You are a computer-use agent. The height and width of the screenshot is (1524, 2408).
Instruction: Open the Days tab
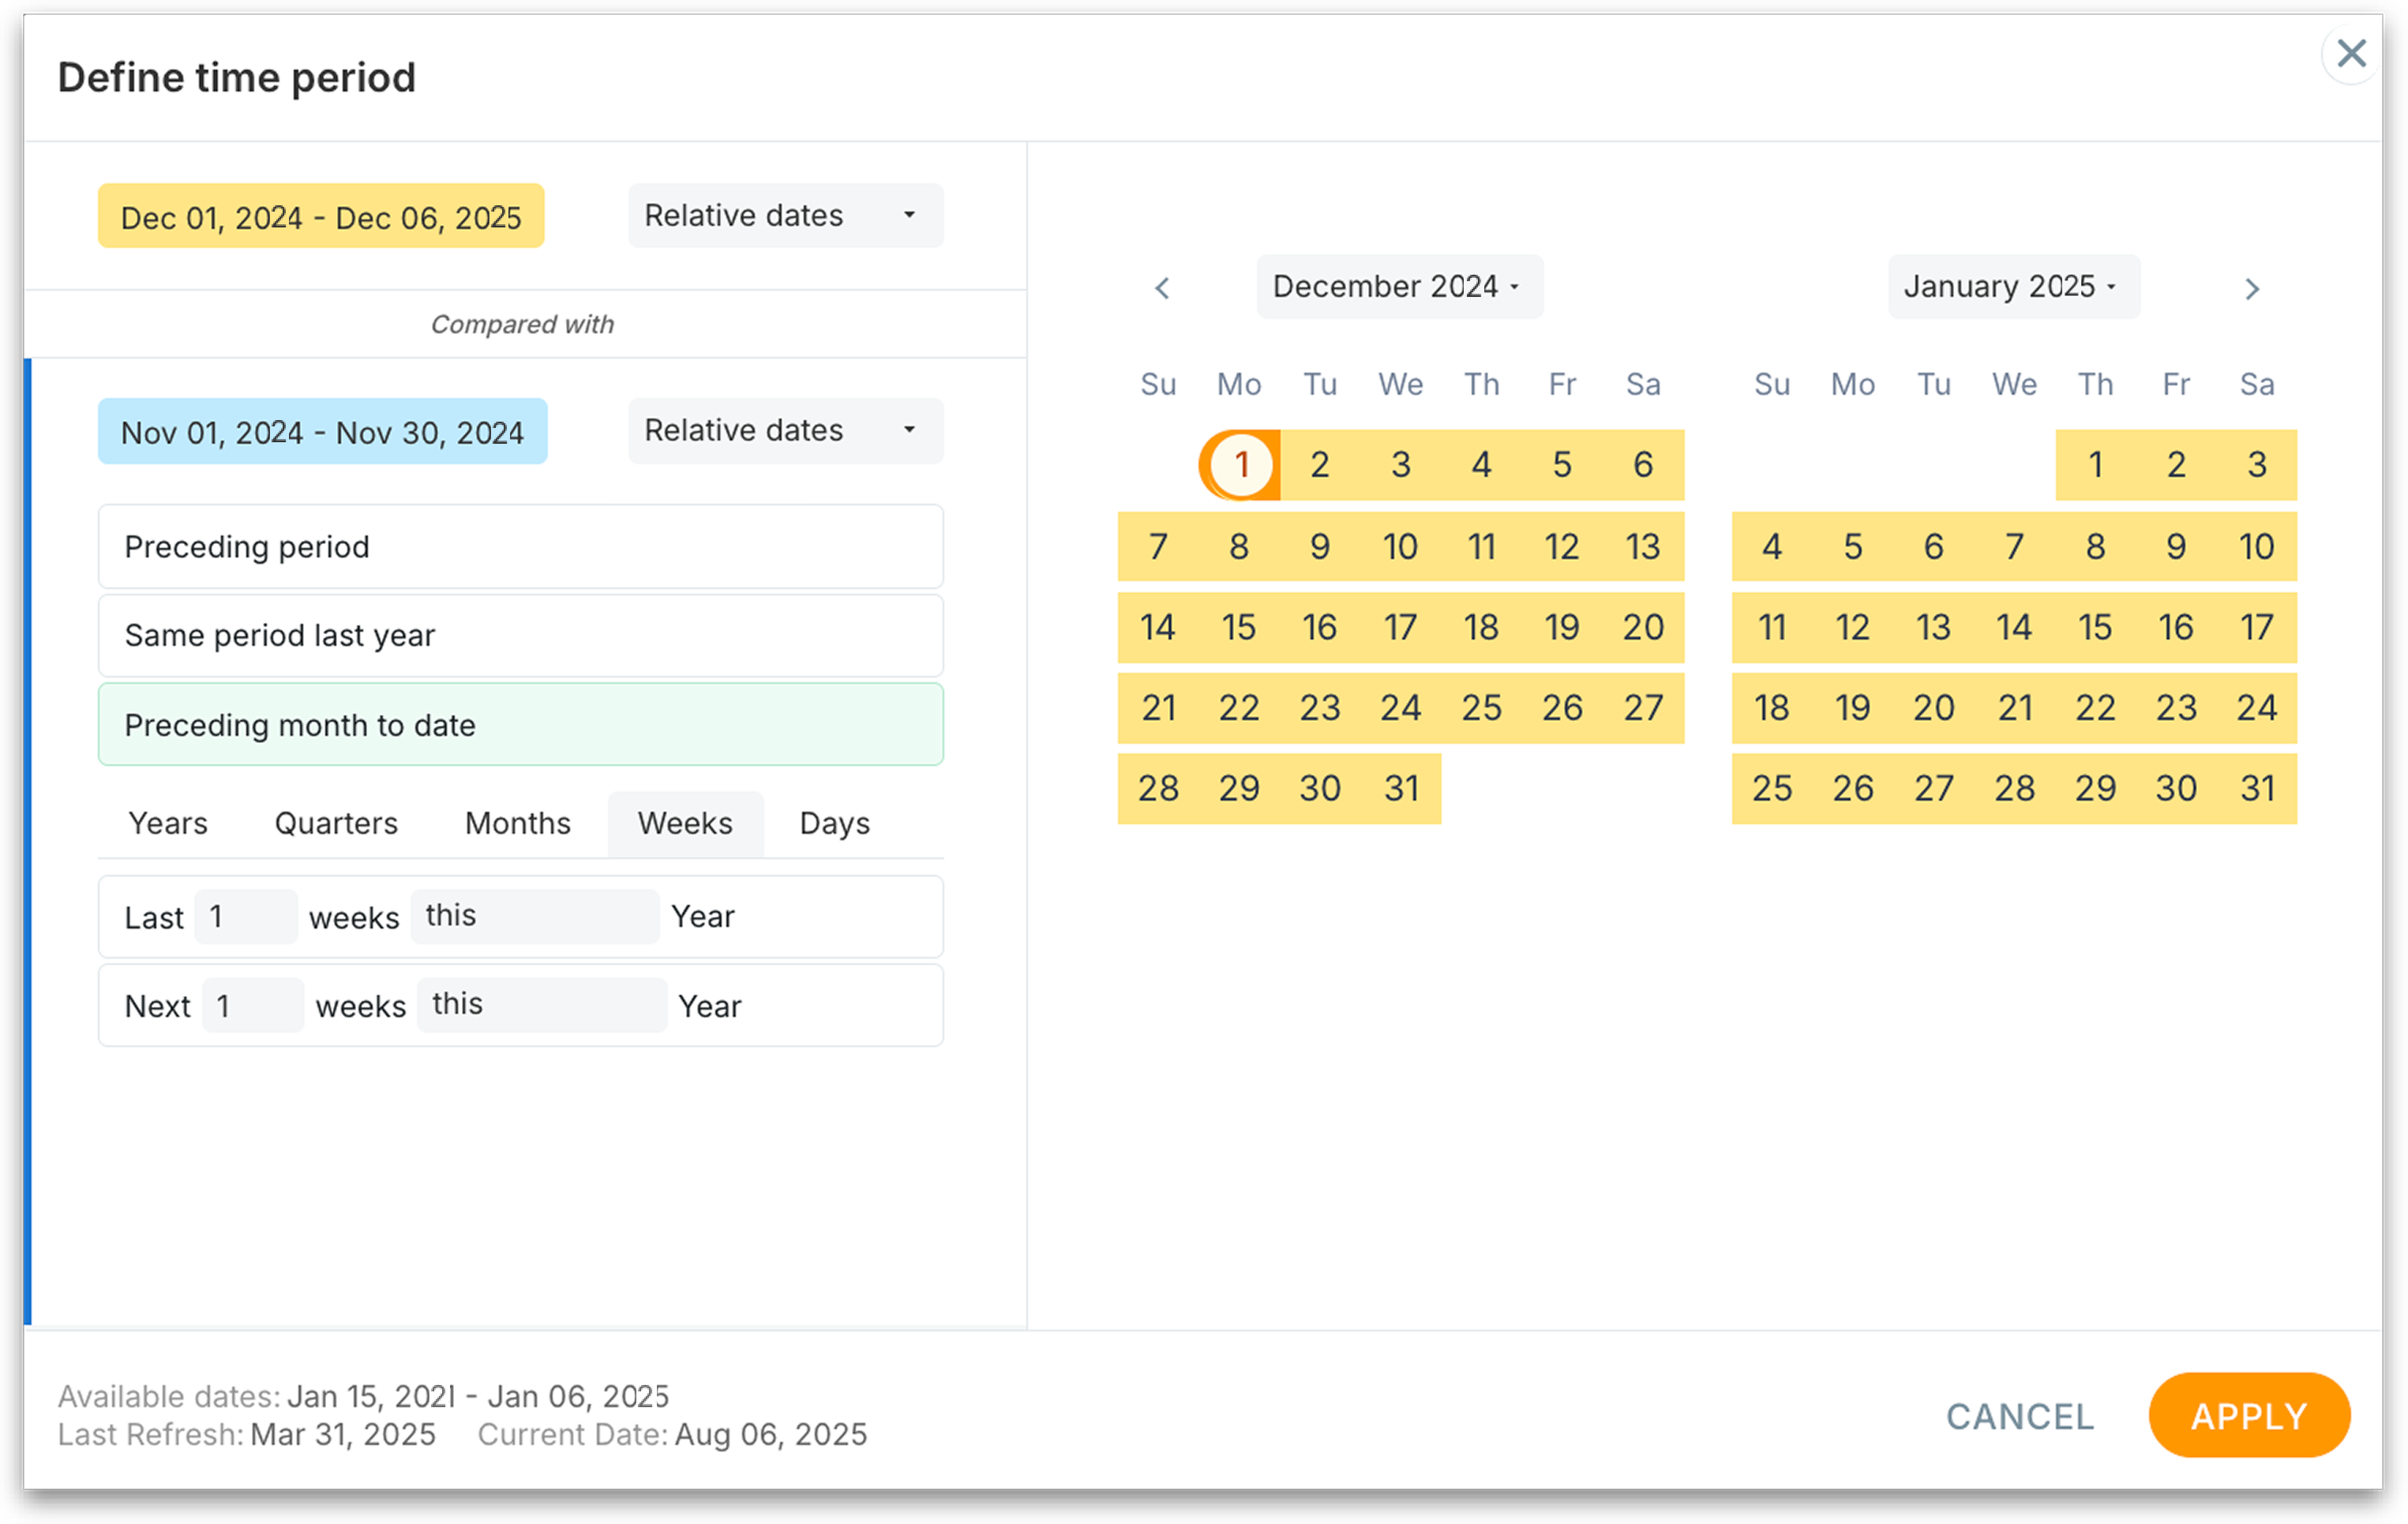point(834,824)
